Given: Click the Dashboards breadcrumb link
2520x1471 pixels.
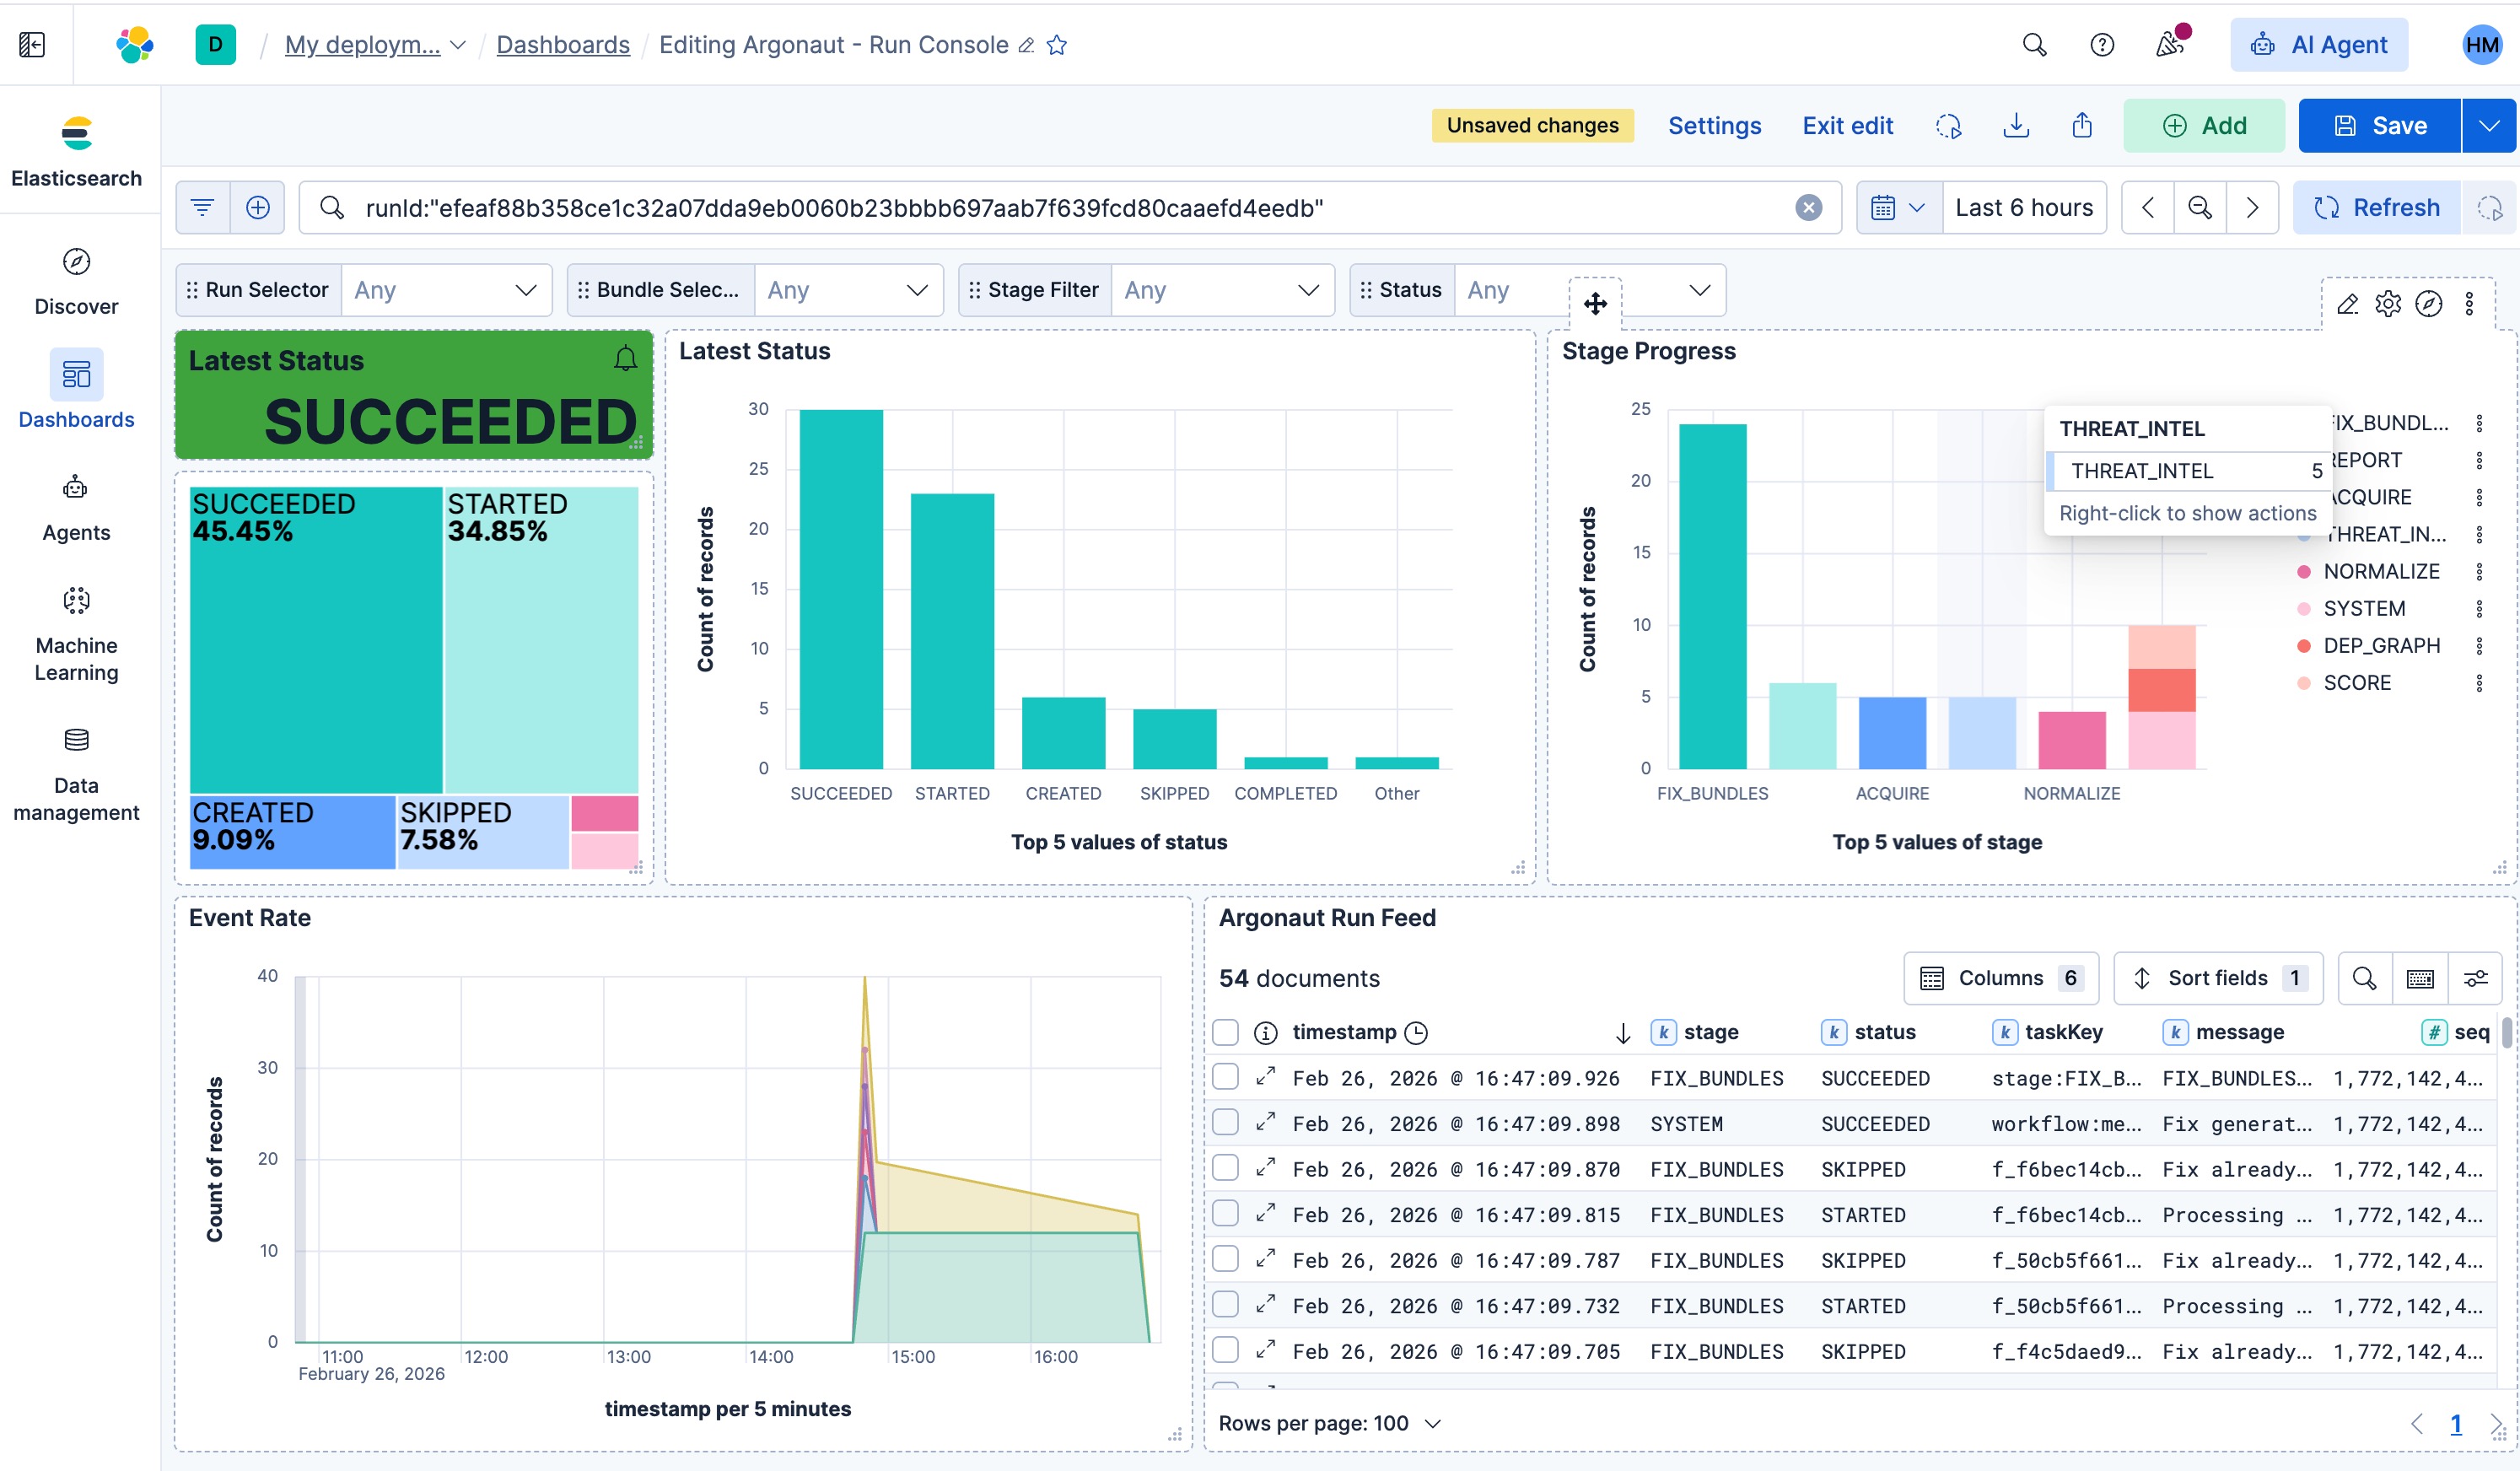Looking at the screenshot, I should (x=563, y=45).
